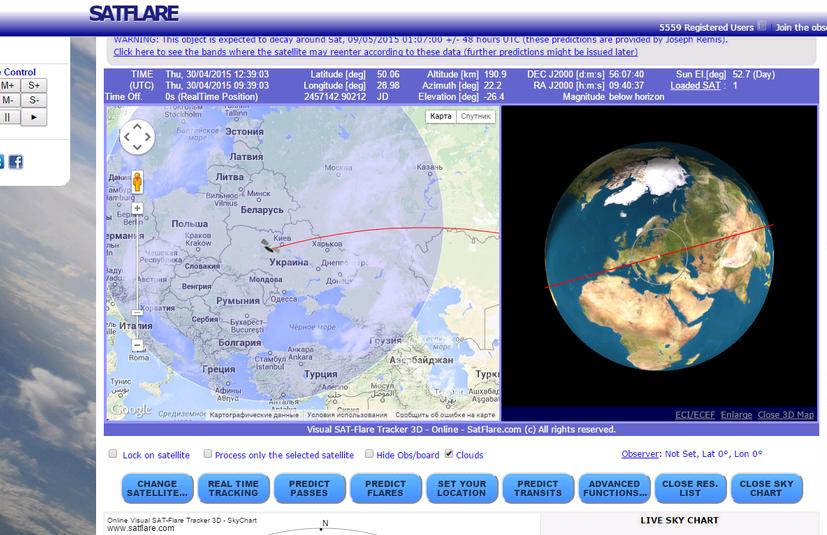Click the 5559 Registered Users text
This screenshot has width=827, height=535.
(706, 27)
